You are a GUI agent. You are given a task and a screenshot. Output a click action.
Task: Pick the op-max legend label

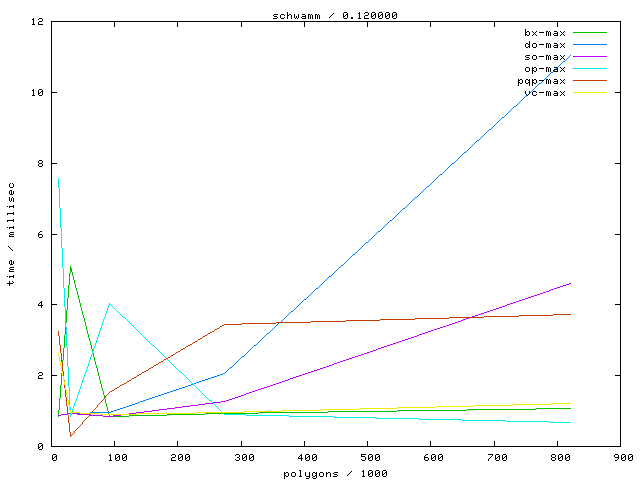(x=545, y=69)
